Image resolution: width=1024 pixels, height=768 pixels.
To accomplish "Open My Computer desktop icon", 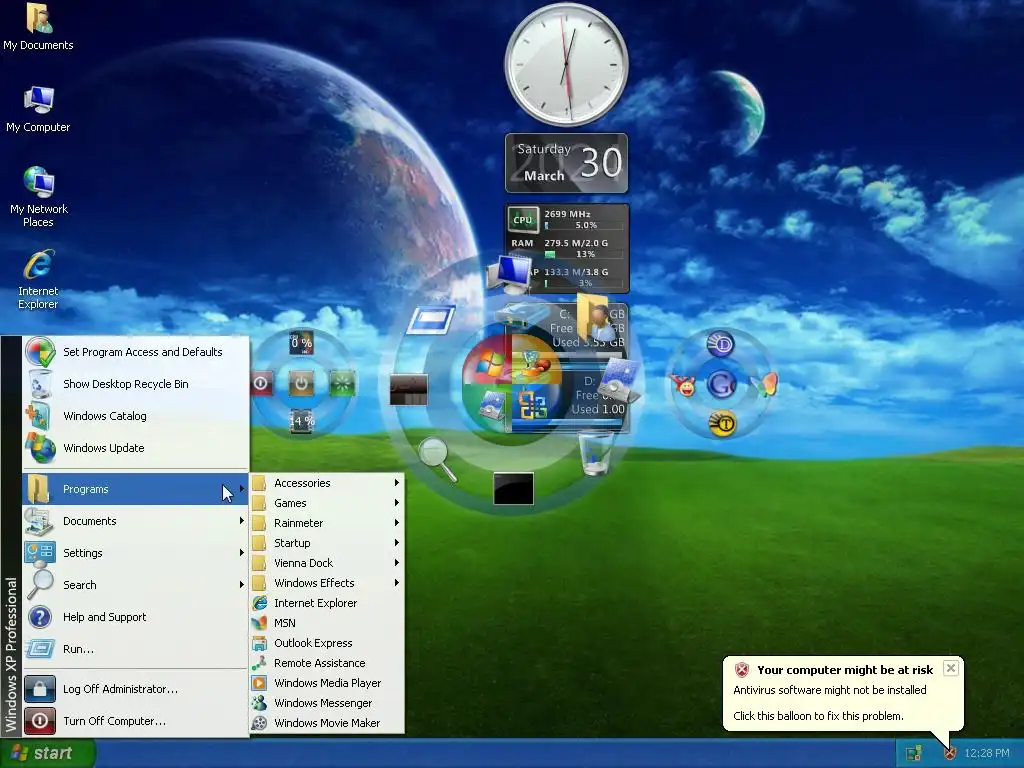I will [x=39, y=109].
